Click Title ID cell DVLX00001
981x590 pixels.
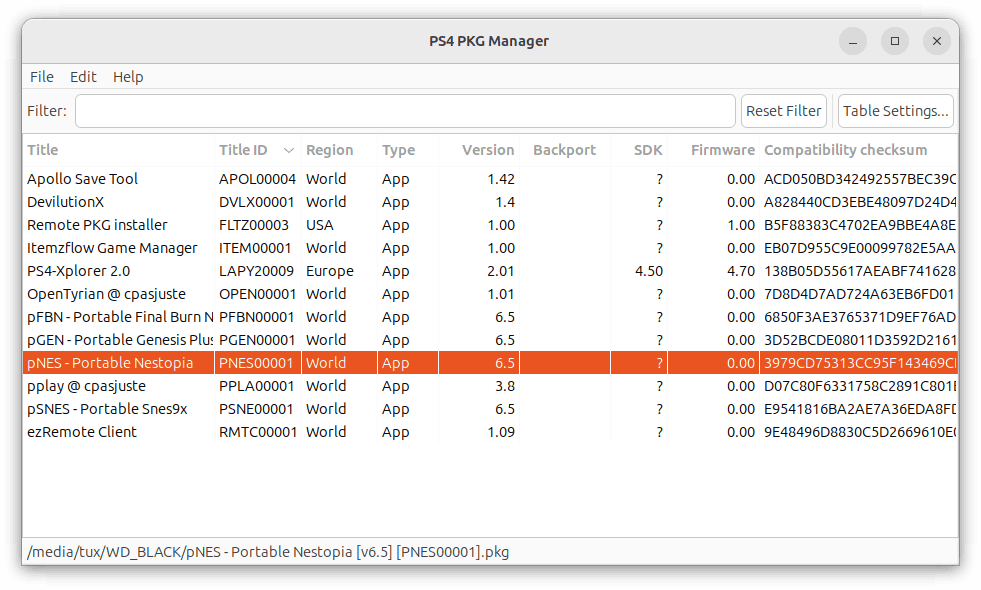[257, 202]
